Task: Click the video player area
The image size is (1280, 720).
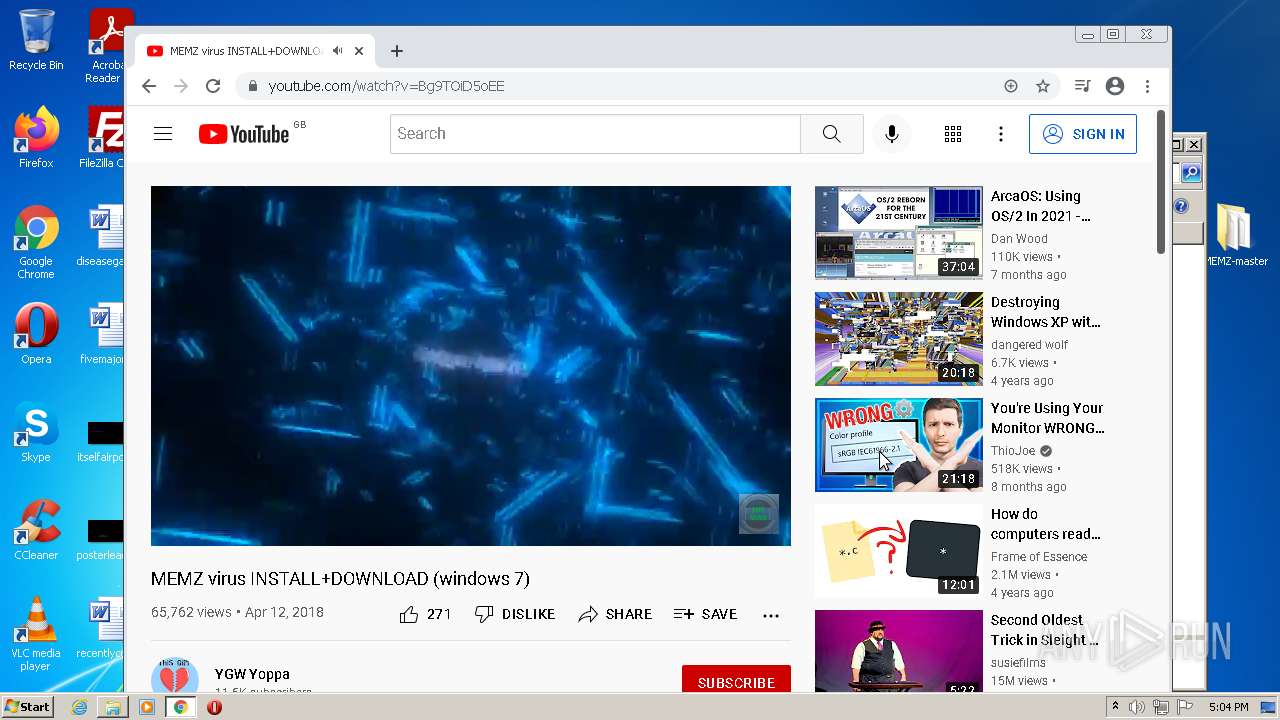Action: pyautogui.click(x=471, y=366)
